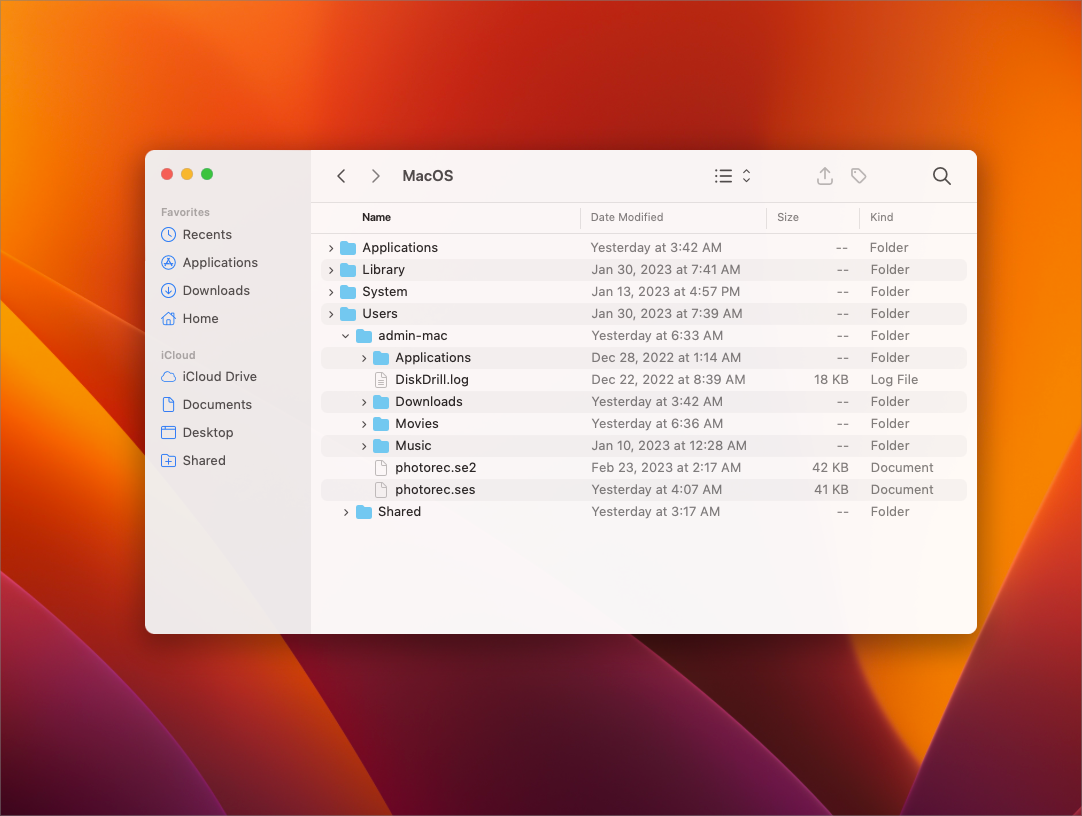Expand the Library folder

(331, 270)
